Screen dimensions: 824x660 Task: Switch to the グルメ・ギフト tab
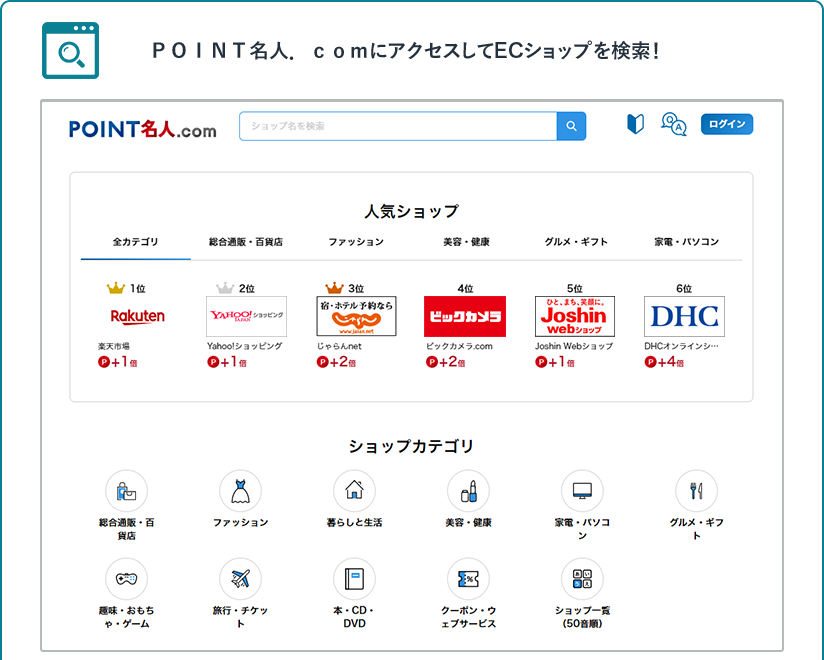pos(576,242)
